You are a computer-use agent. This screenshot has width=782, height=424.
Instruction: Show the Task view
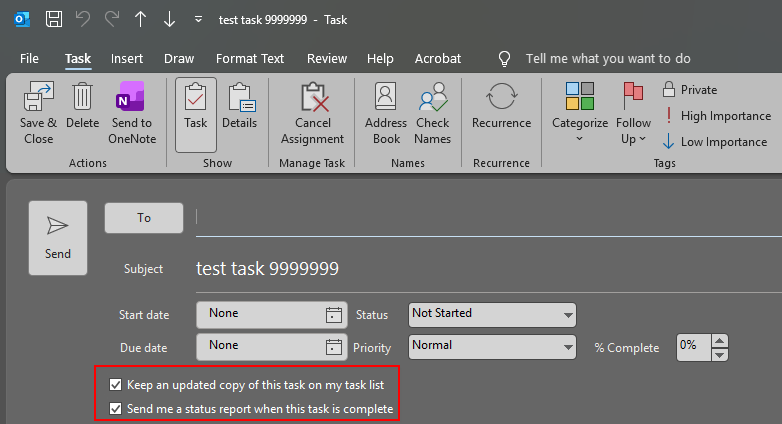[x=196, y=114]
